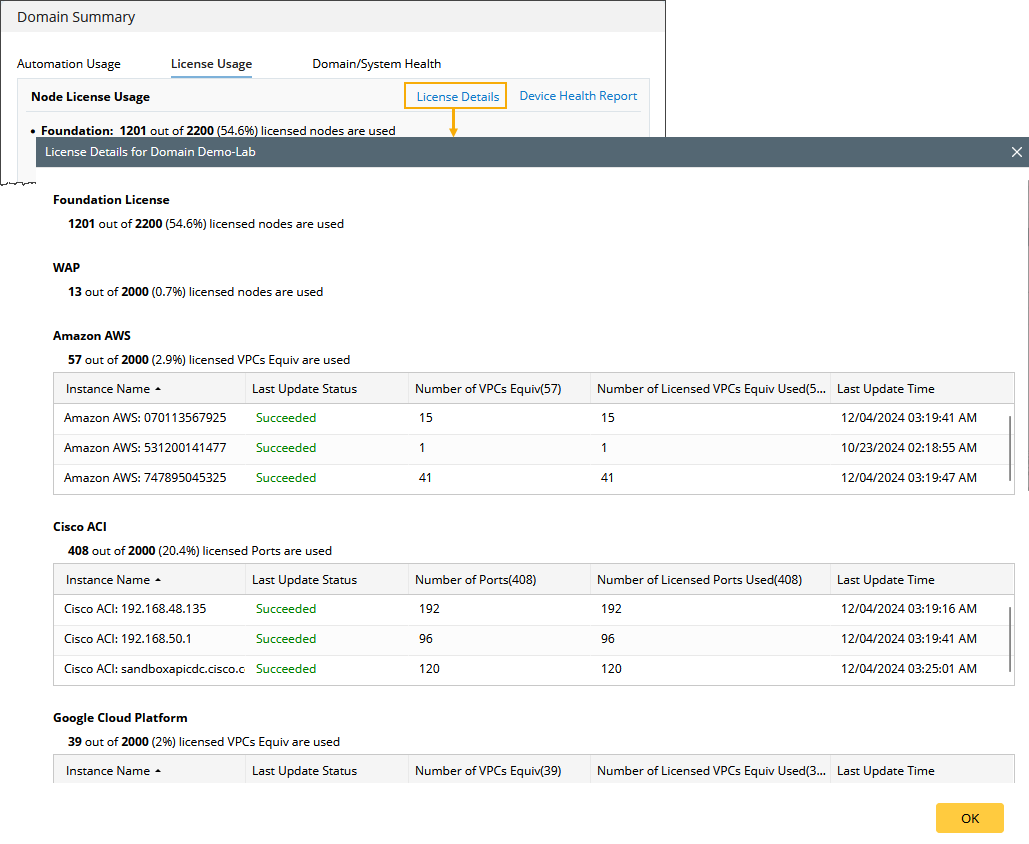Open the License Details link

pyautogui.click(x=457, y=96)
